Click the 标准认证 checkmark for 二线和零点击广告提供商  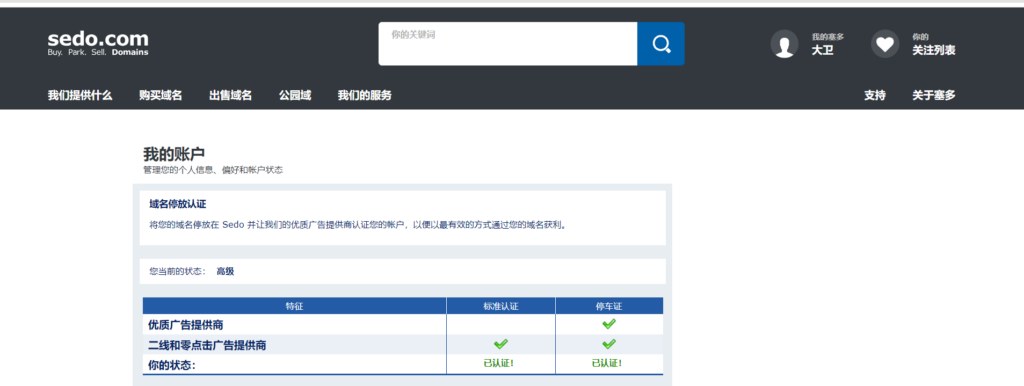[501, 344]
